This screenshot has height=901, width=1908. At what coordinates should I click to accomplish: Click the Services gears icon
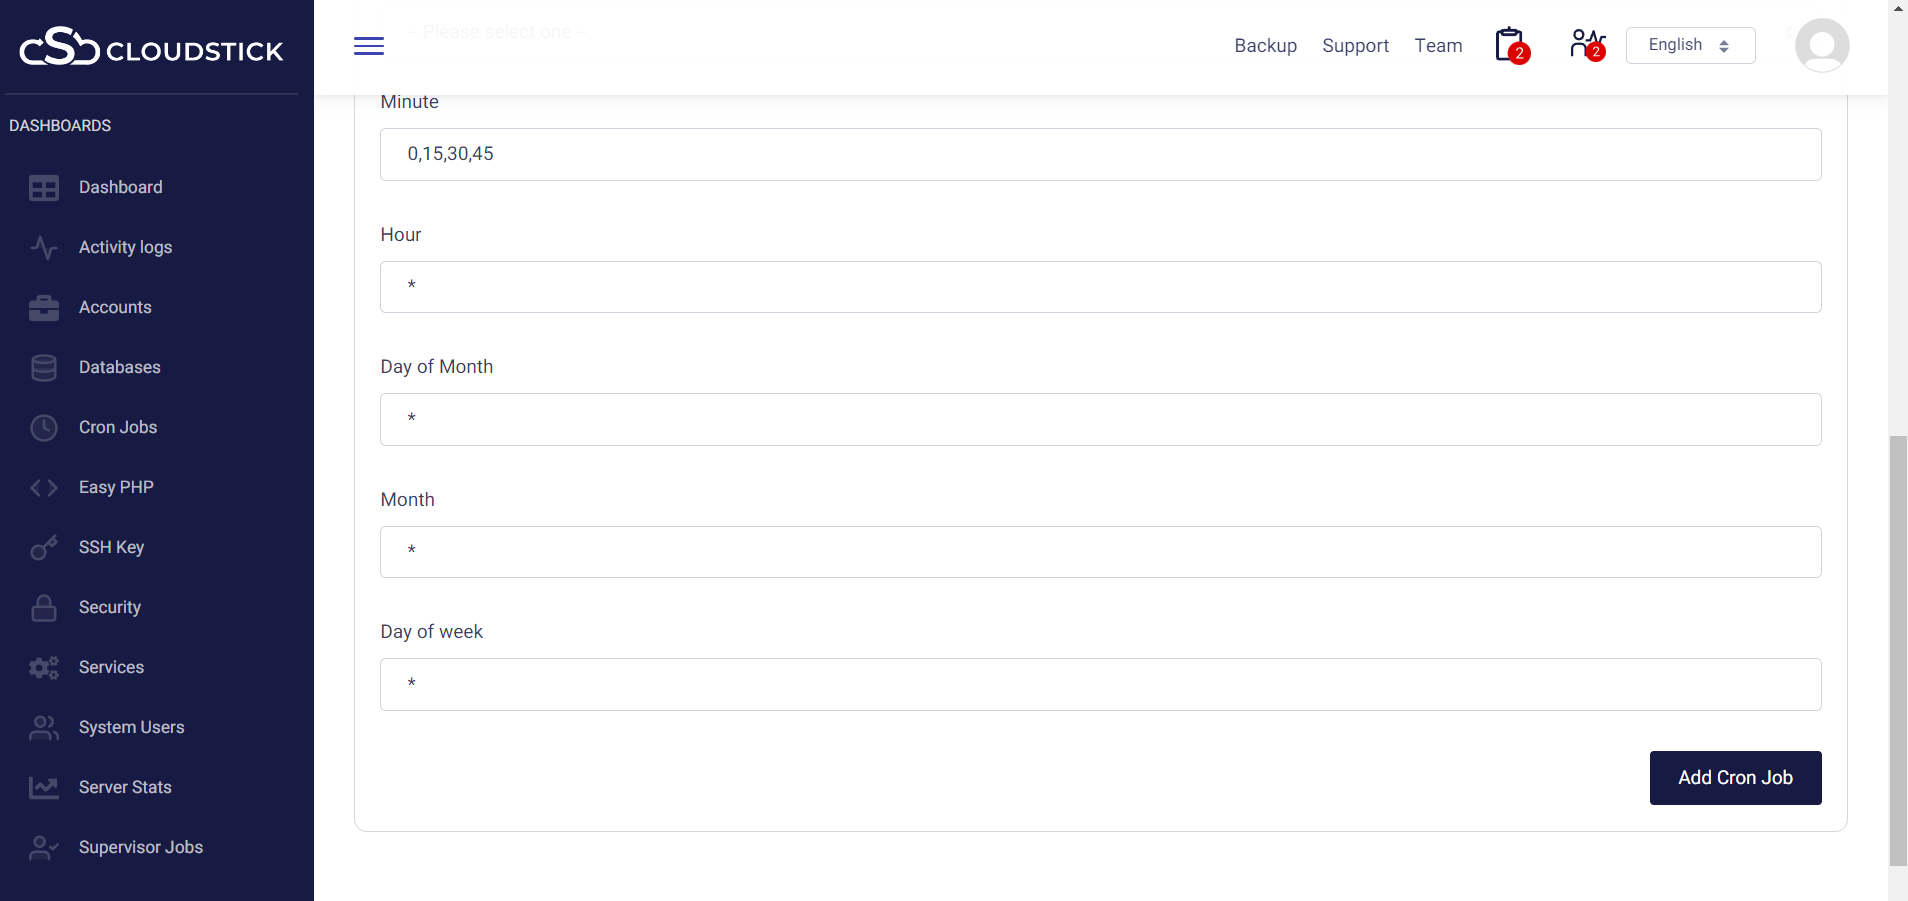(44, 668)
